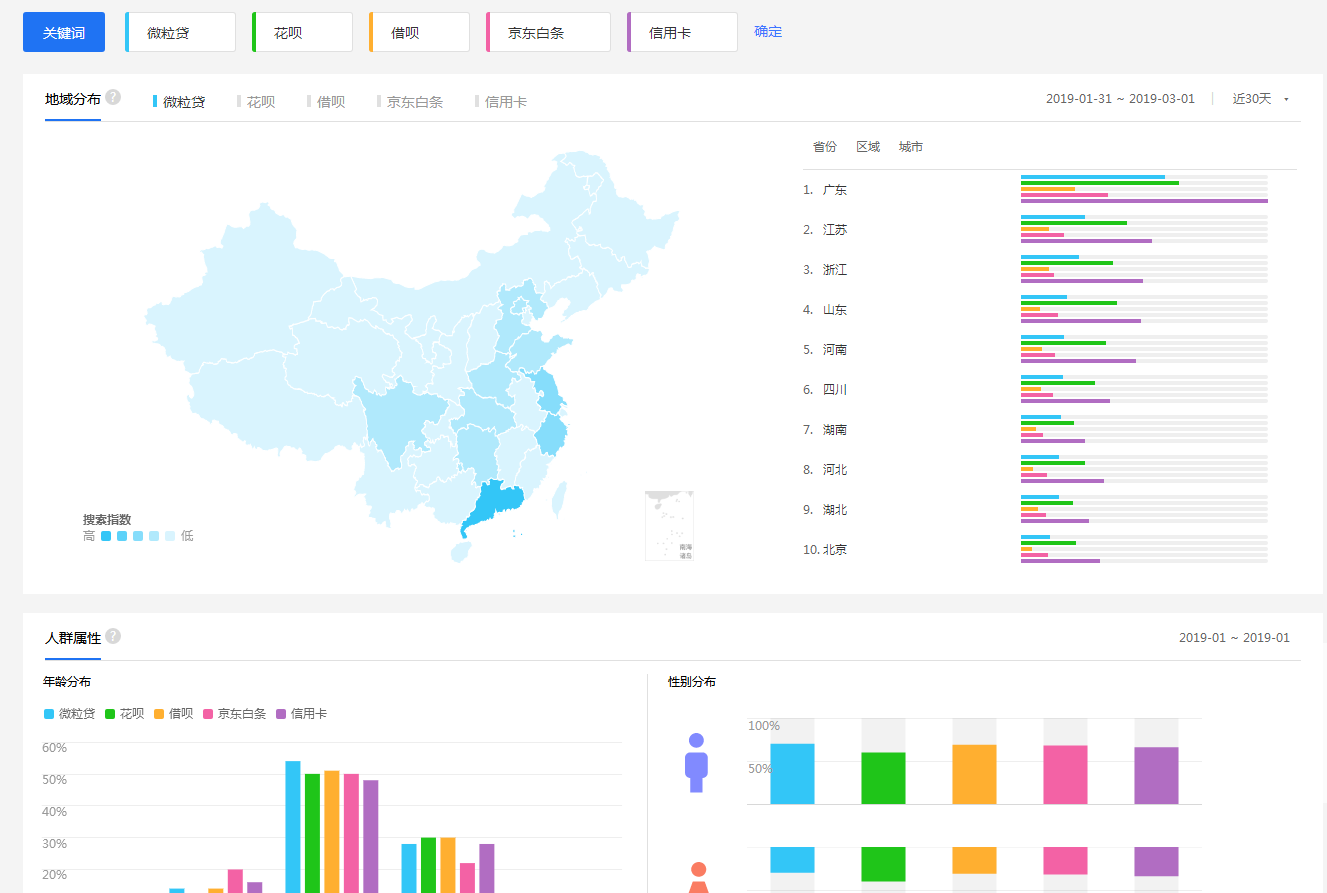This screenshot has width=1327, height=893.
Task: Open the 近30天 time range dropdown
Action: point(1260,99)
